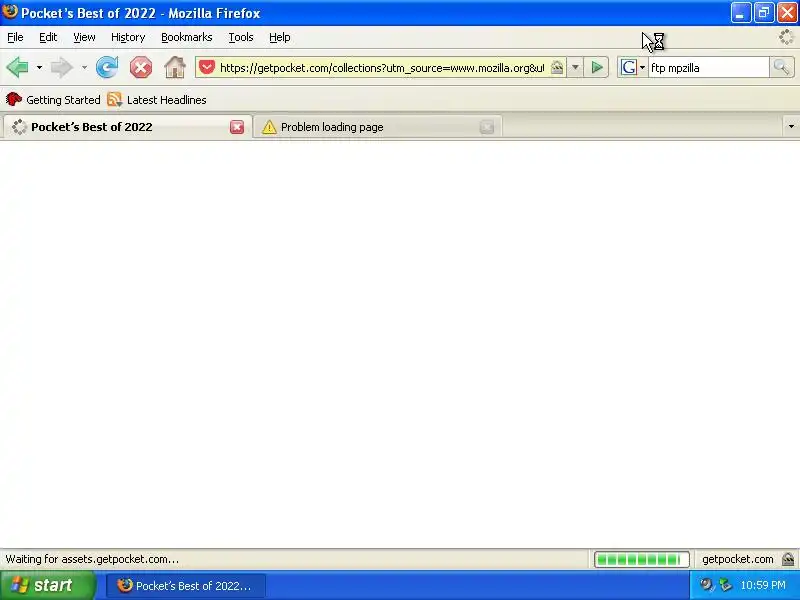Click the getpocket.com URL address field
Viewport: 800px width, 600px height.
pyautogui.click(x=382, y=68)
